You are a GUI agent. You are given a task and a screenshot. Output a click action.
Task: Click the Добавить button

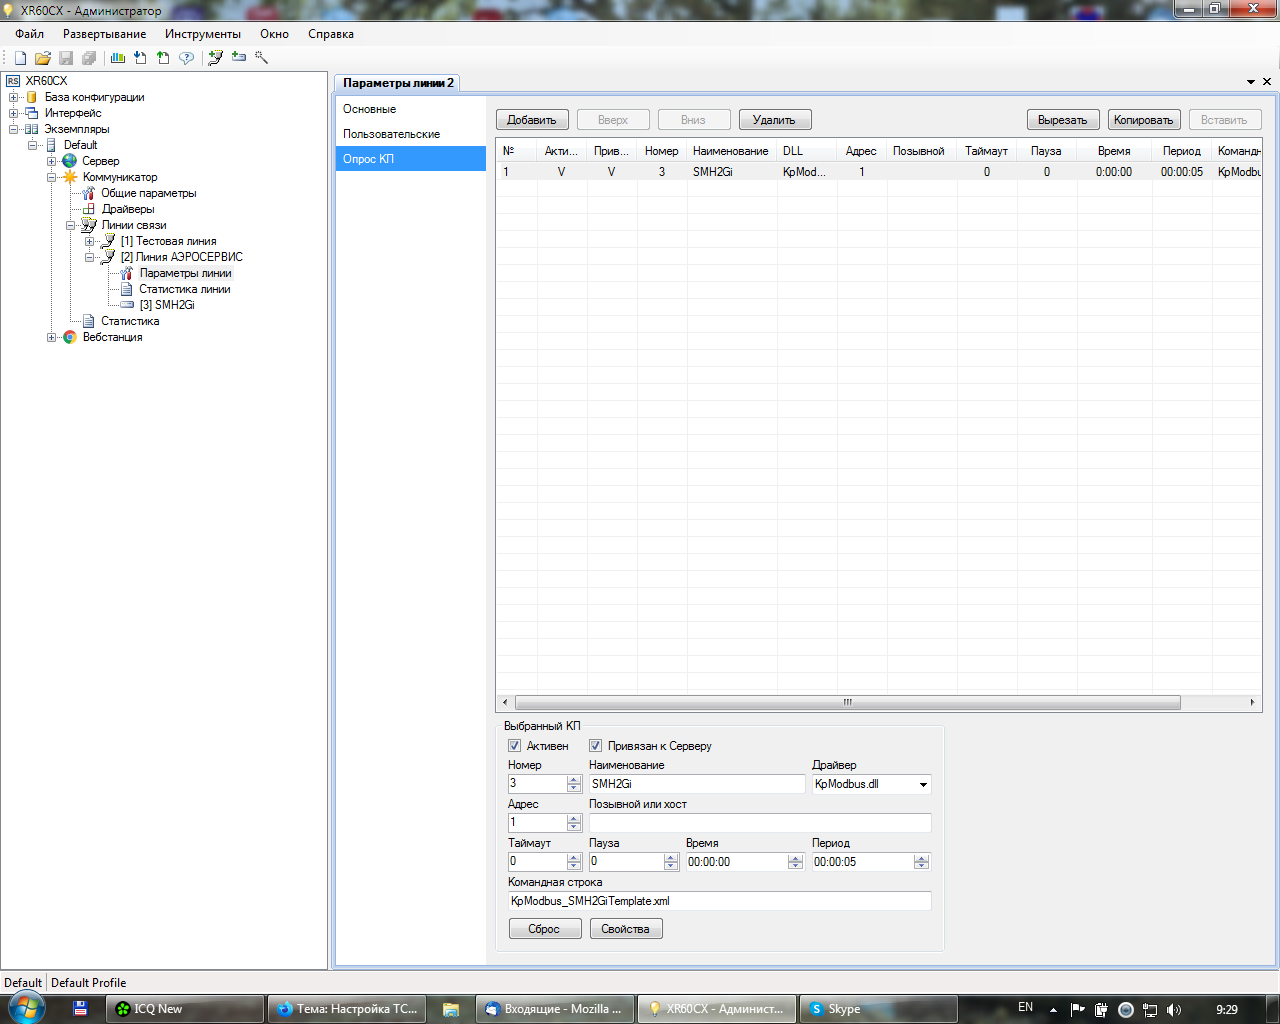click(x=532, y=120)
